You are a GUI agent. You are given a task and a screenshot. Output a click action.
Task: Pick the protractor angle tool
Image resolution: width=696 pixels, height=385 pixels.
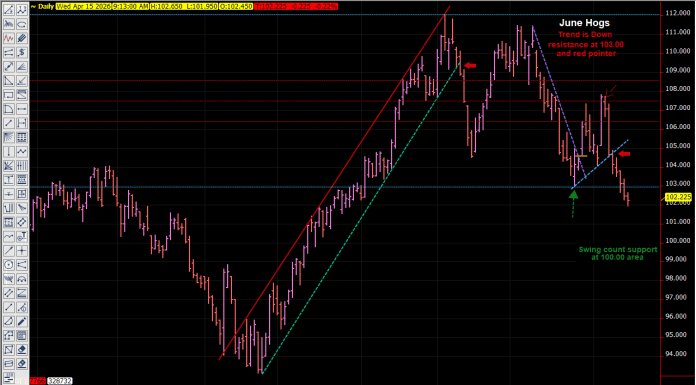[x=8, y=322]
